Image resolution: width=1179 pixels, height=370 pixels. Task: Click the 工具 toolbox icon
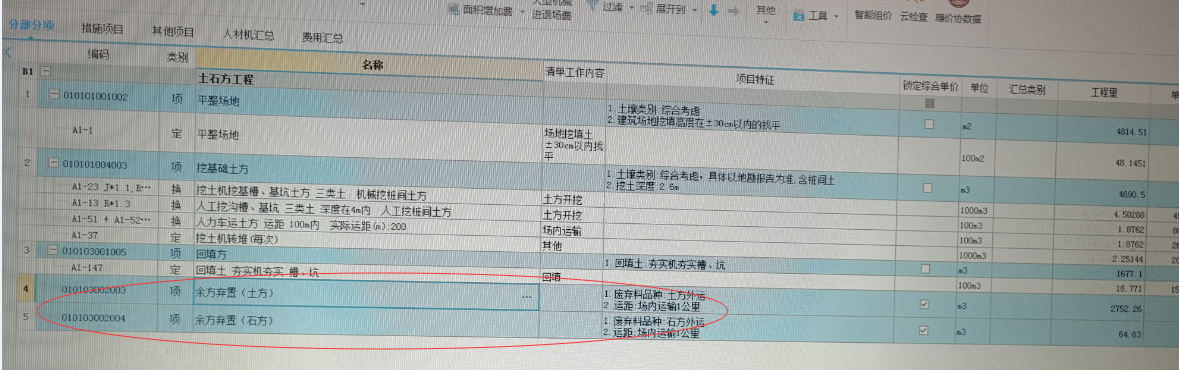point(799,15)
